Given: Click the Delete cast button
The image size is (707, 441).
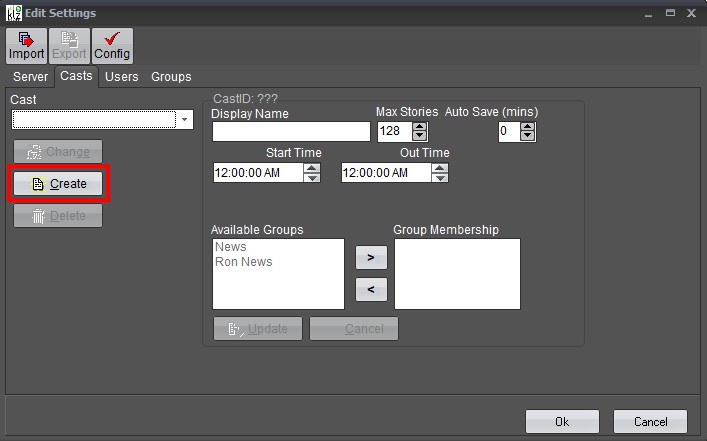Looking at the screenshot, I should pos(58,216).
